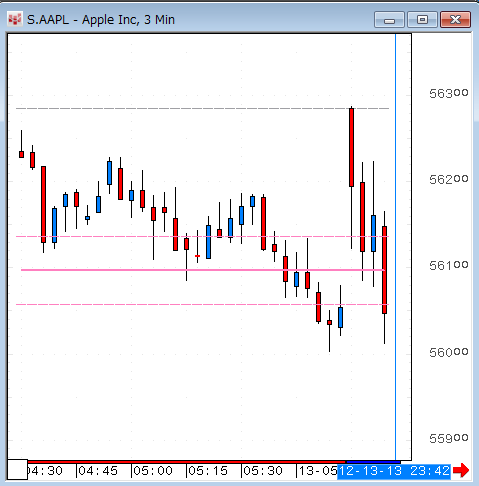Image resolution: width=479 pixels, height=486 pixels.
Task: Click the 05:00 time label
Action: coord(153,471)
